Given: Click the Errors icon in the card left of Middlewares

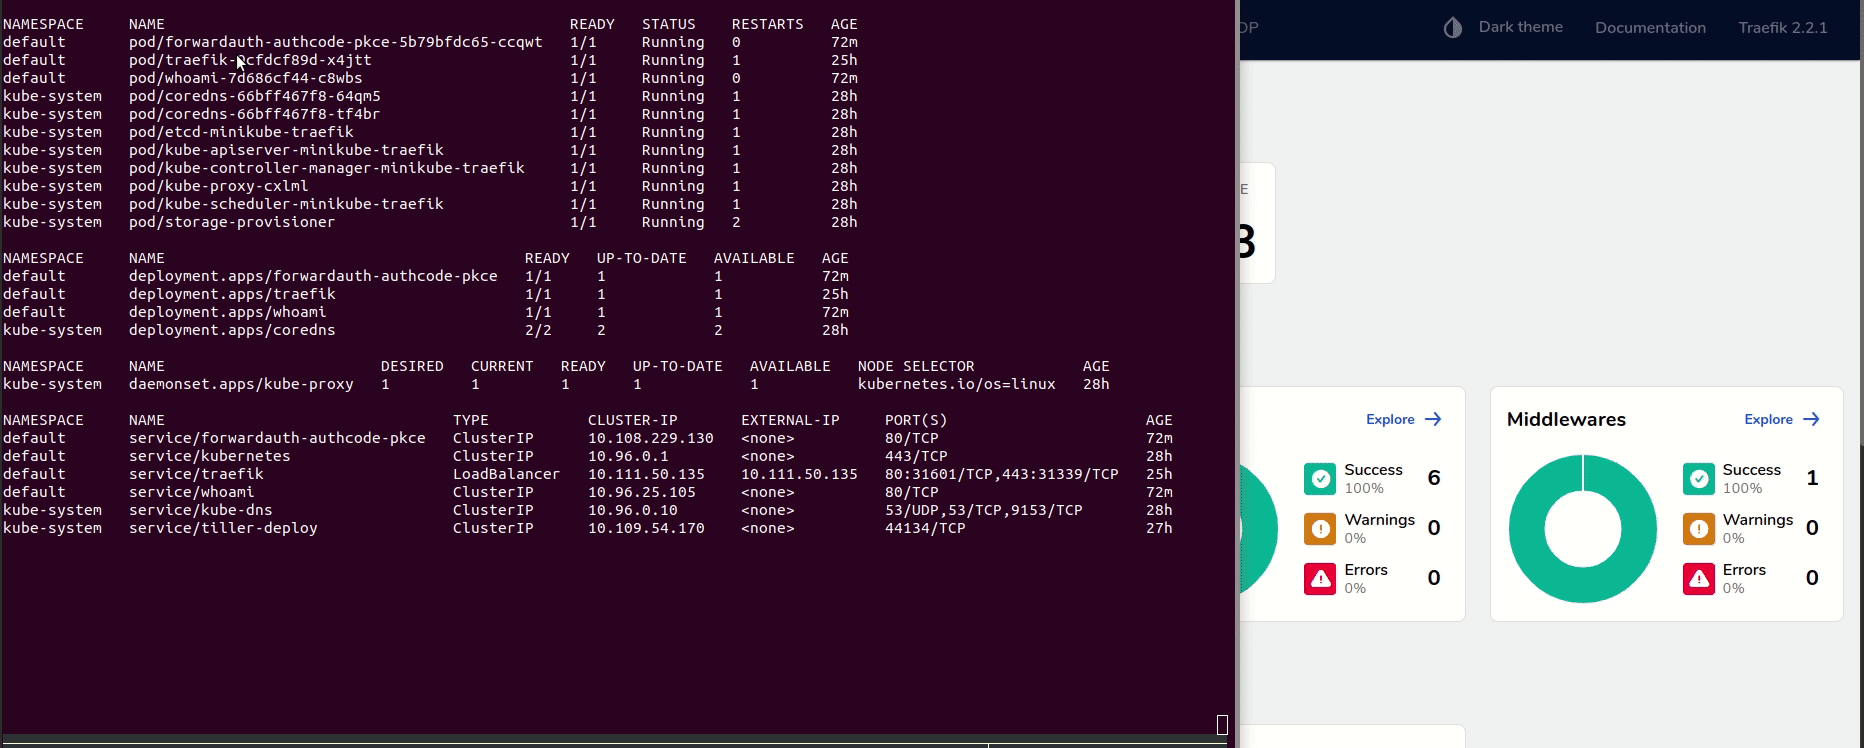Looking at the screenshot, I should click(1320, 579).
